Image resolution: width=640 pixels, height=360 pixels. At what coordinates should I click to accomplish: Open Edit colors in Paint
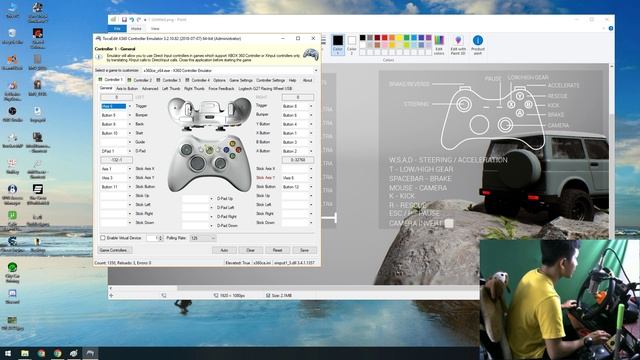(439, 45)
